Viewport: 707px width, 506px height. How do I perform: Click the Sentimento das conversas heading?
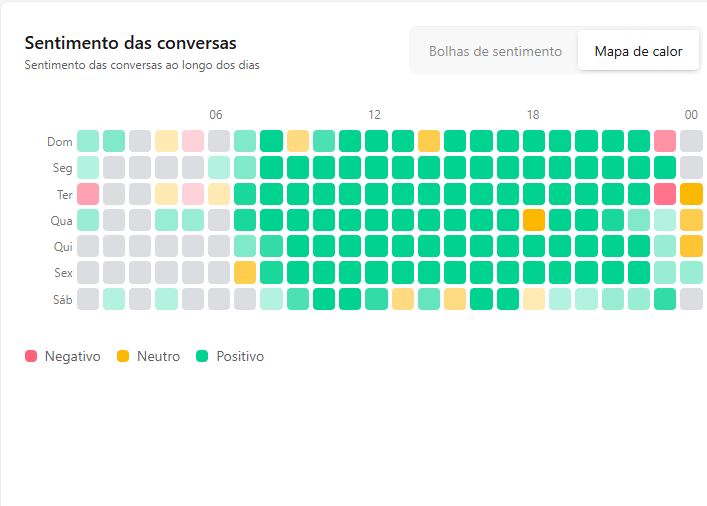(130, 43)
